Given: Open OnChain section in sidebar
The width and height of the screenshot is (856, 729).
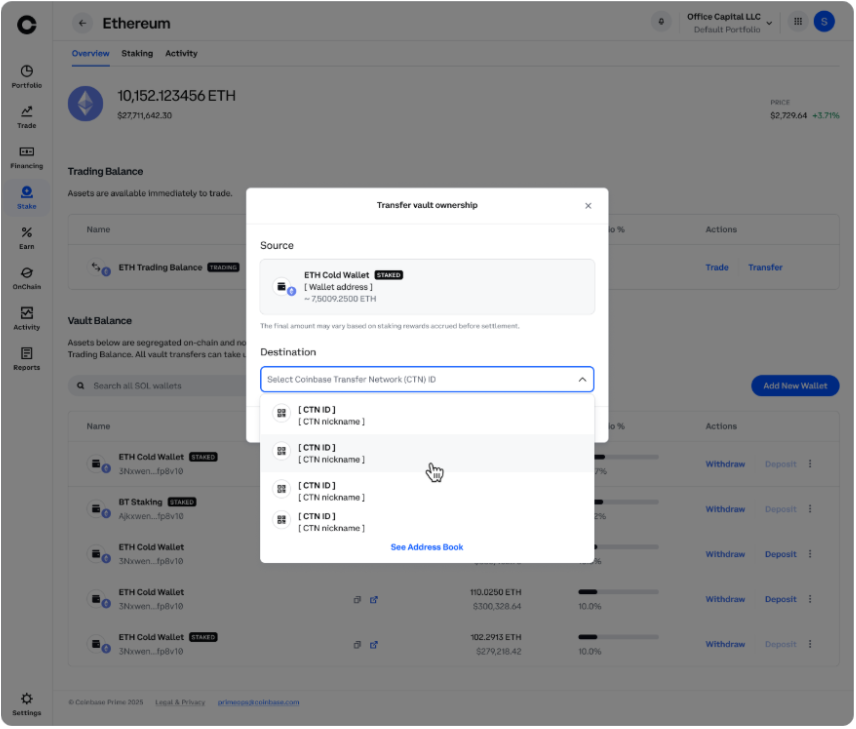Looking at the screenshot, I should click(26, 278).
